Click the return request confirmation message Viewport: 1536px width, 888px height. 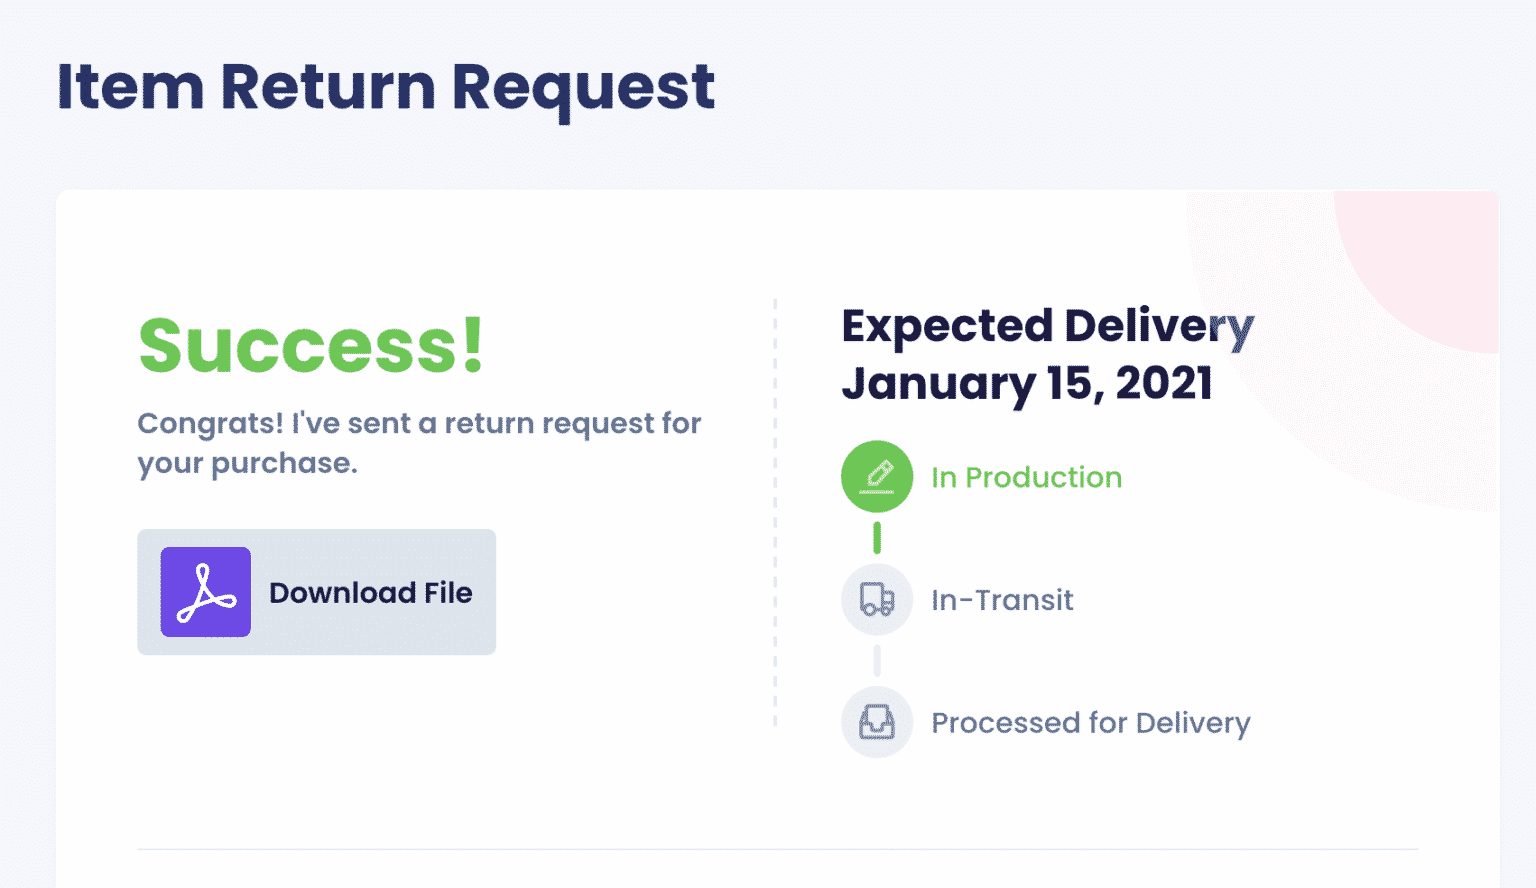(x=419, y=443)
